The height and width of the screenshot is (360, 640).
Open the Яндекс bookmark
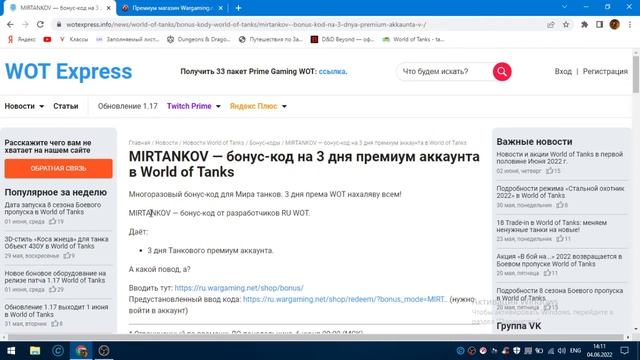pyautogui.click(x=22, y=39)
